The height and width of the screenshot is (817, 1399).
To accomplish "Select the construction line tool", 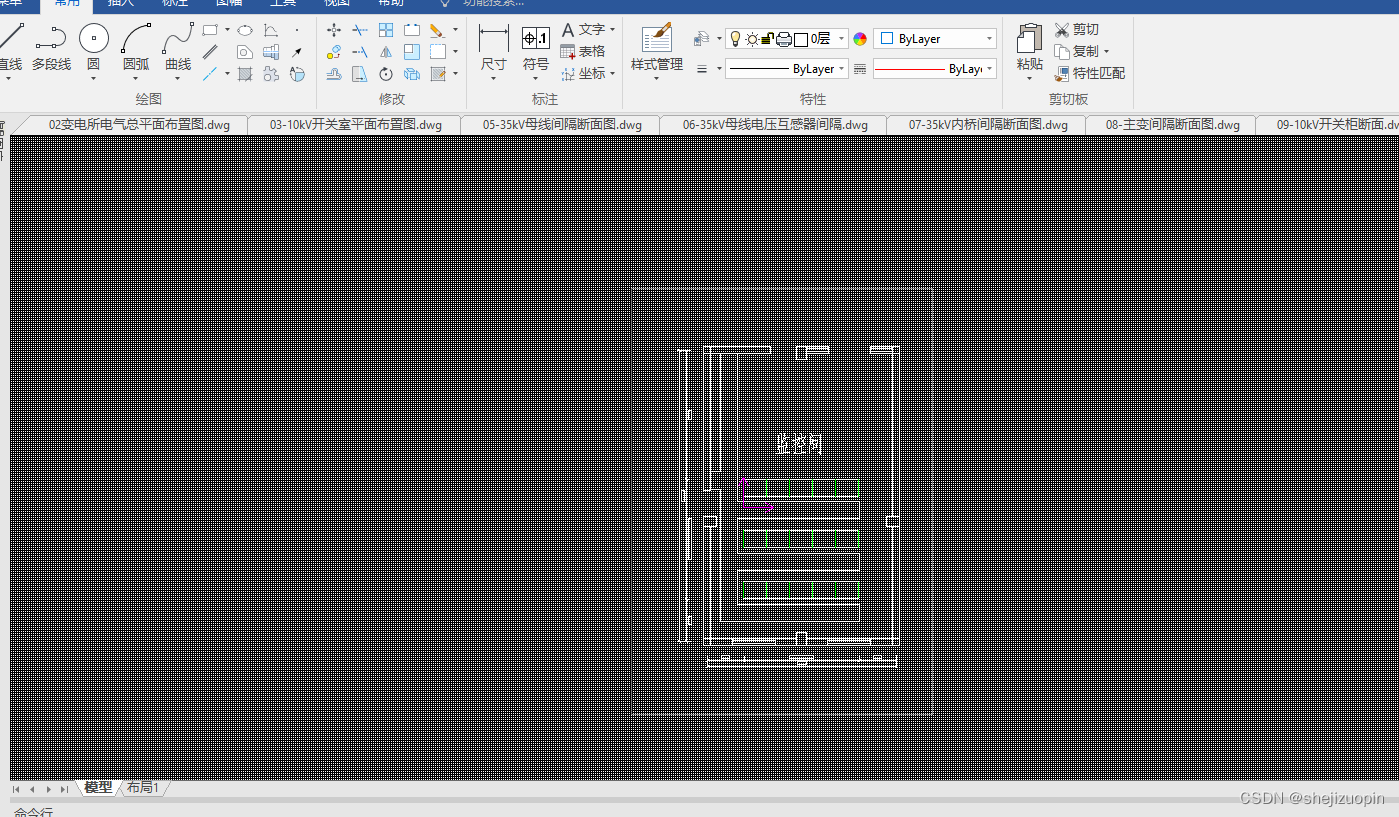I will click(210, 74).
